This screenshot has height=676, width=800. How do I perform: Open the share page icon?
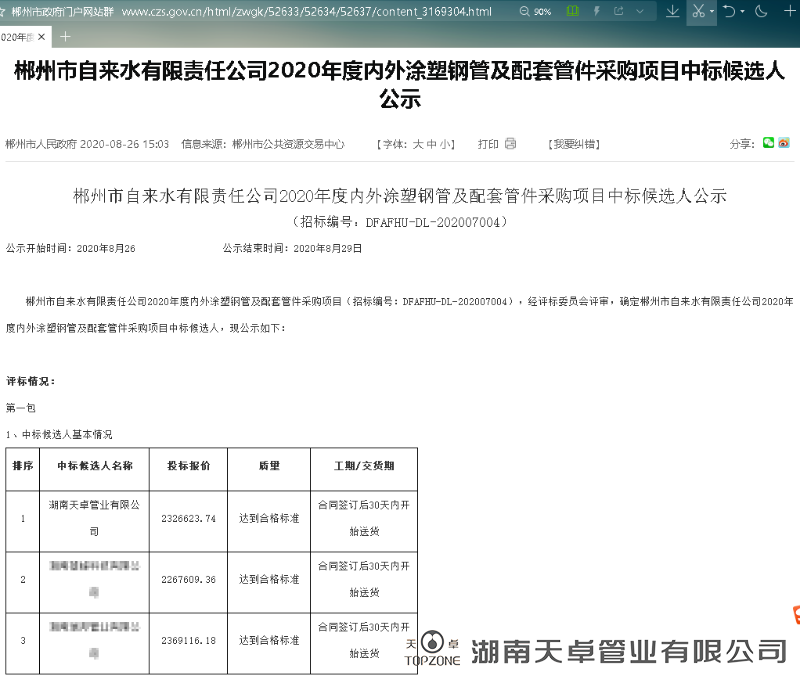619,11
